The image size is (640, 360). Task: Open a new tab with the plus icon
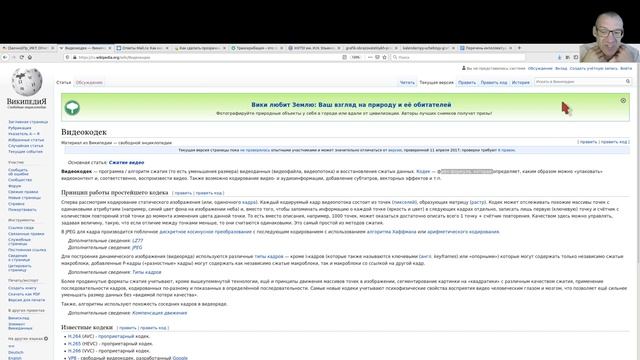(x=519, y=48)
